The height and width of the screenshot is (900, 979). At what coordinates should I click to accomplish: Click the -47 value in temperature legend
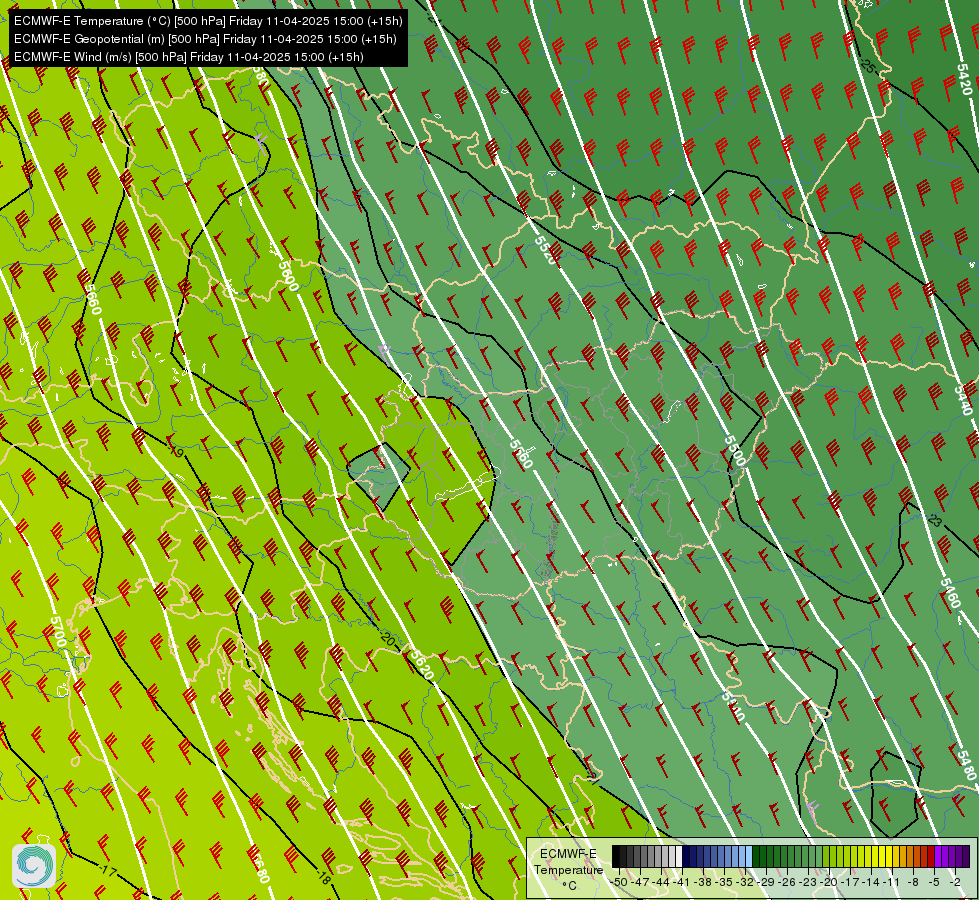(640, 882)
